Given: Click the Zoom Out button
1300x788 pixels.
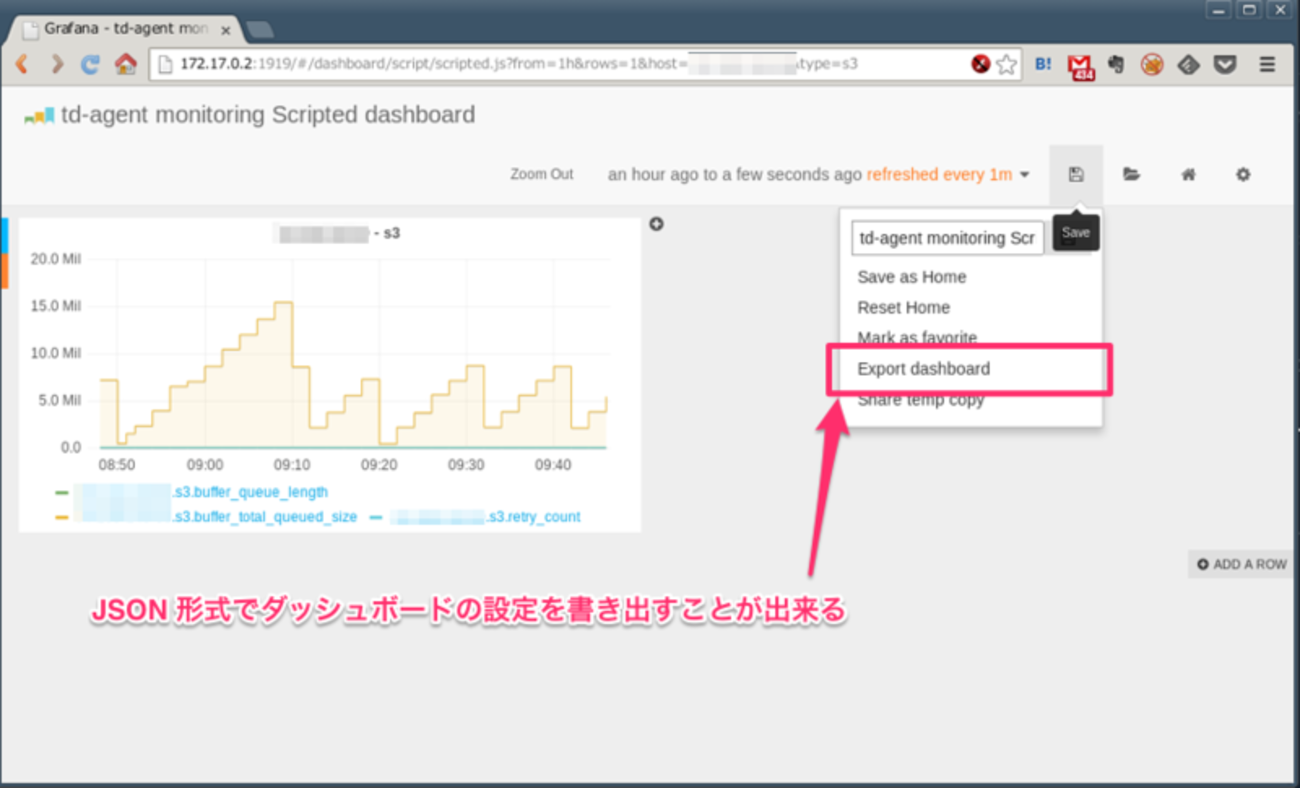Looking at the screenshot, I should (x=542, y=175).
